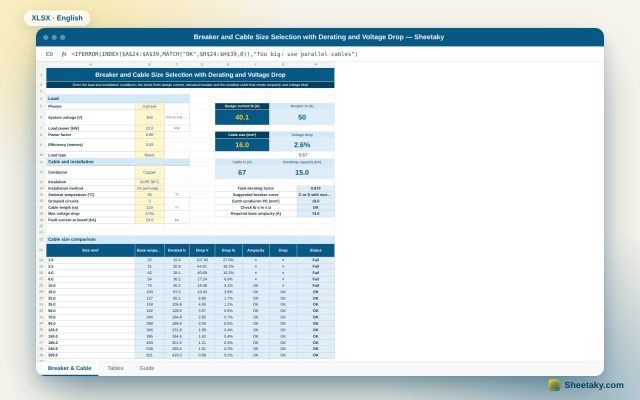Select the Voltage drop result 2.6% cell
640x400 pixels.
302,145
